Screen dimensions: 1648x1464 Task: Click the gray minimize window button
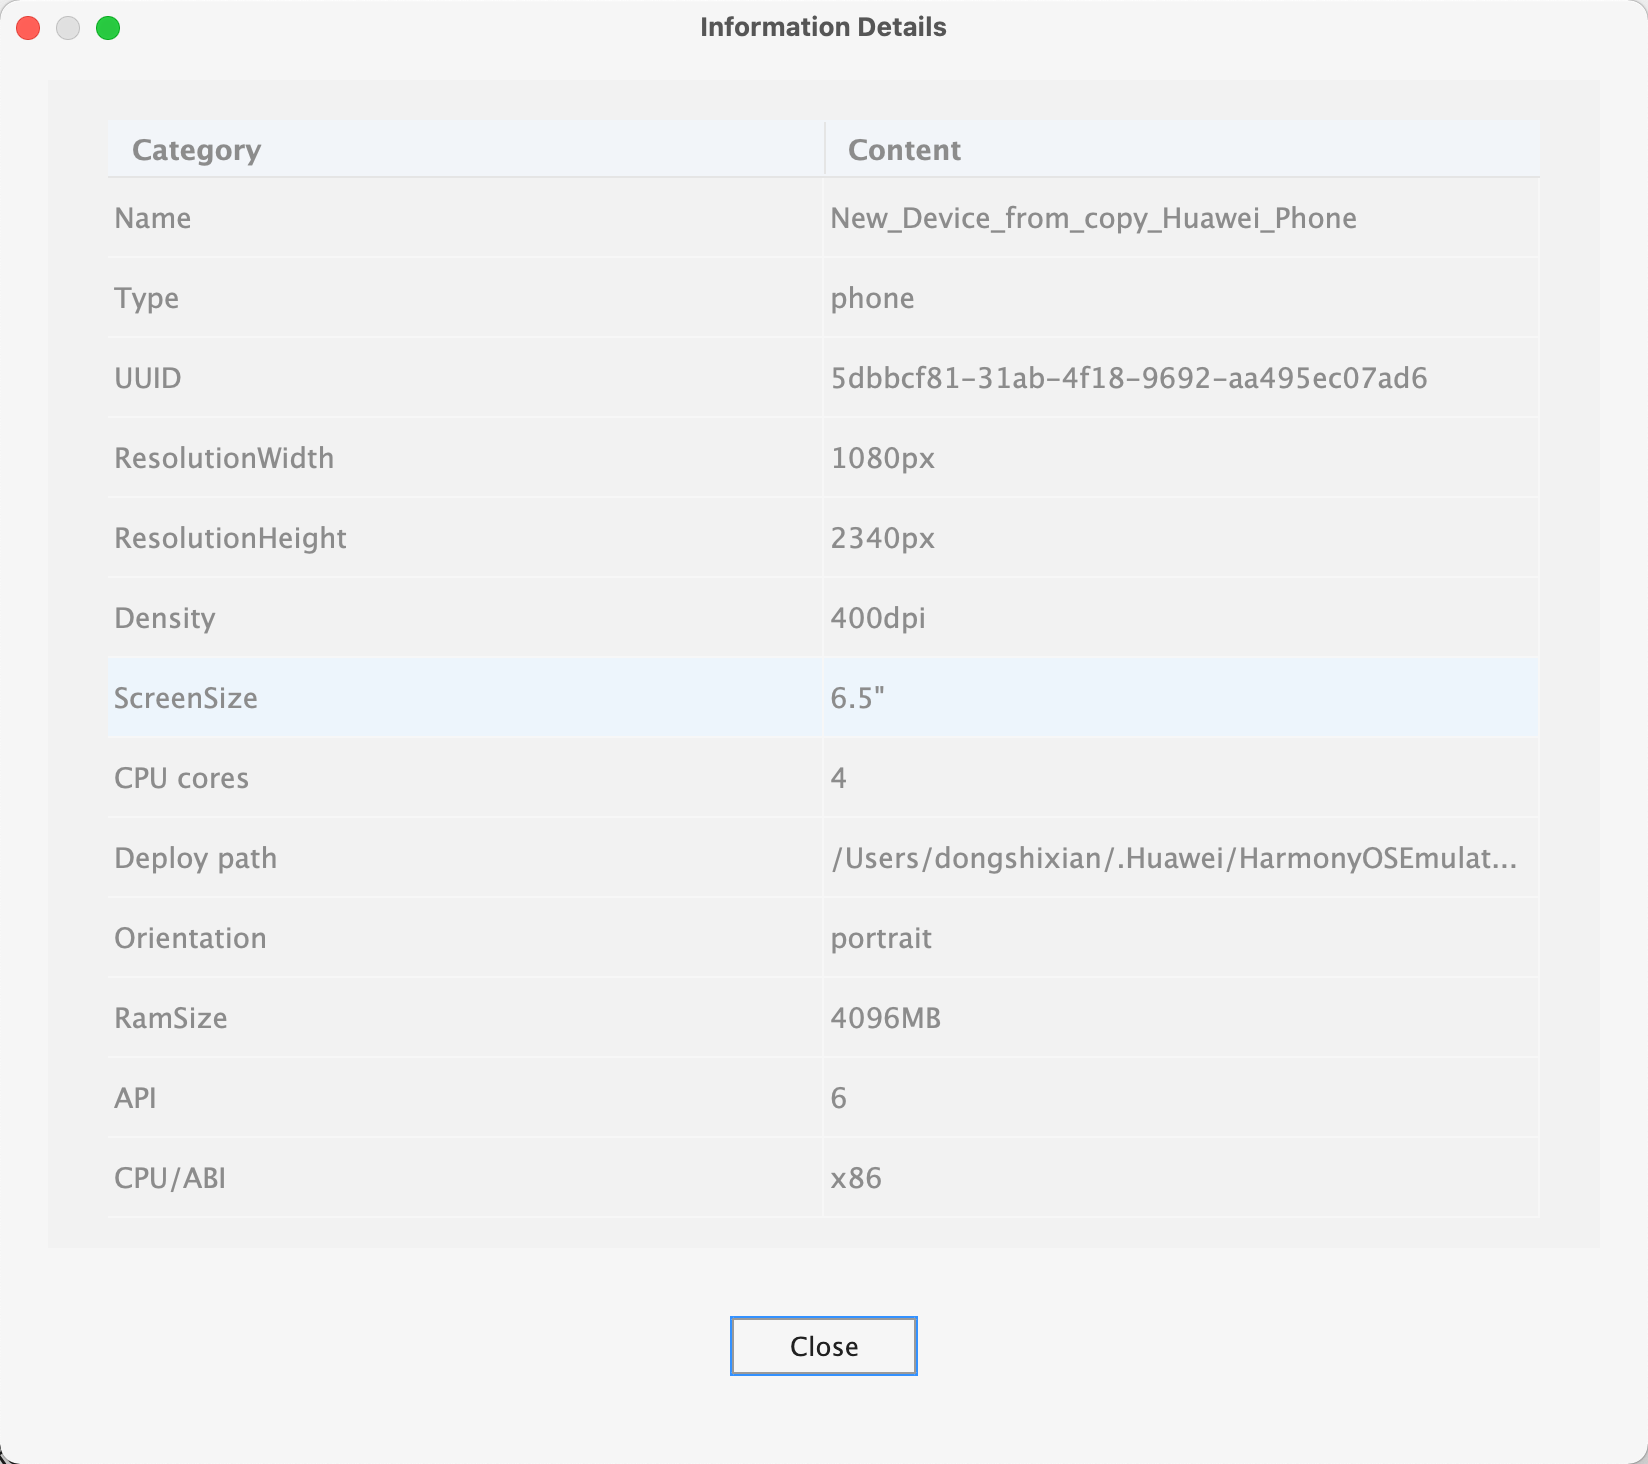click(68, 28)
